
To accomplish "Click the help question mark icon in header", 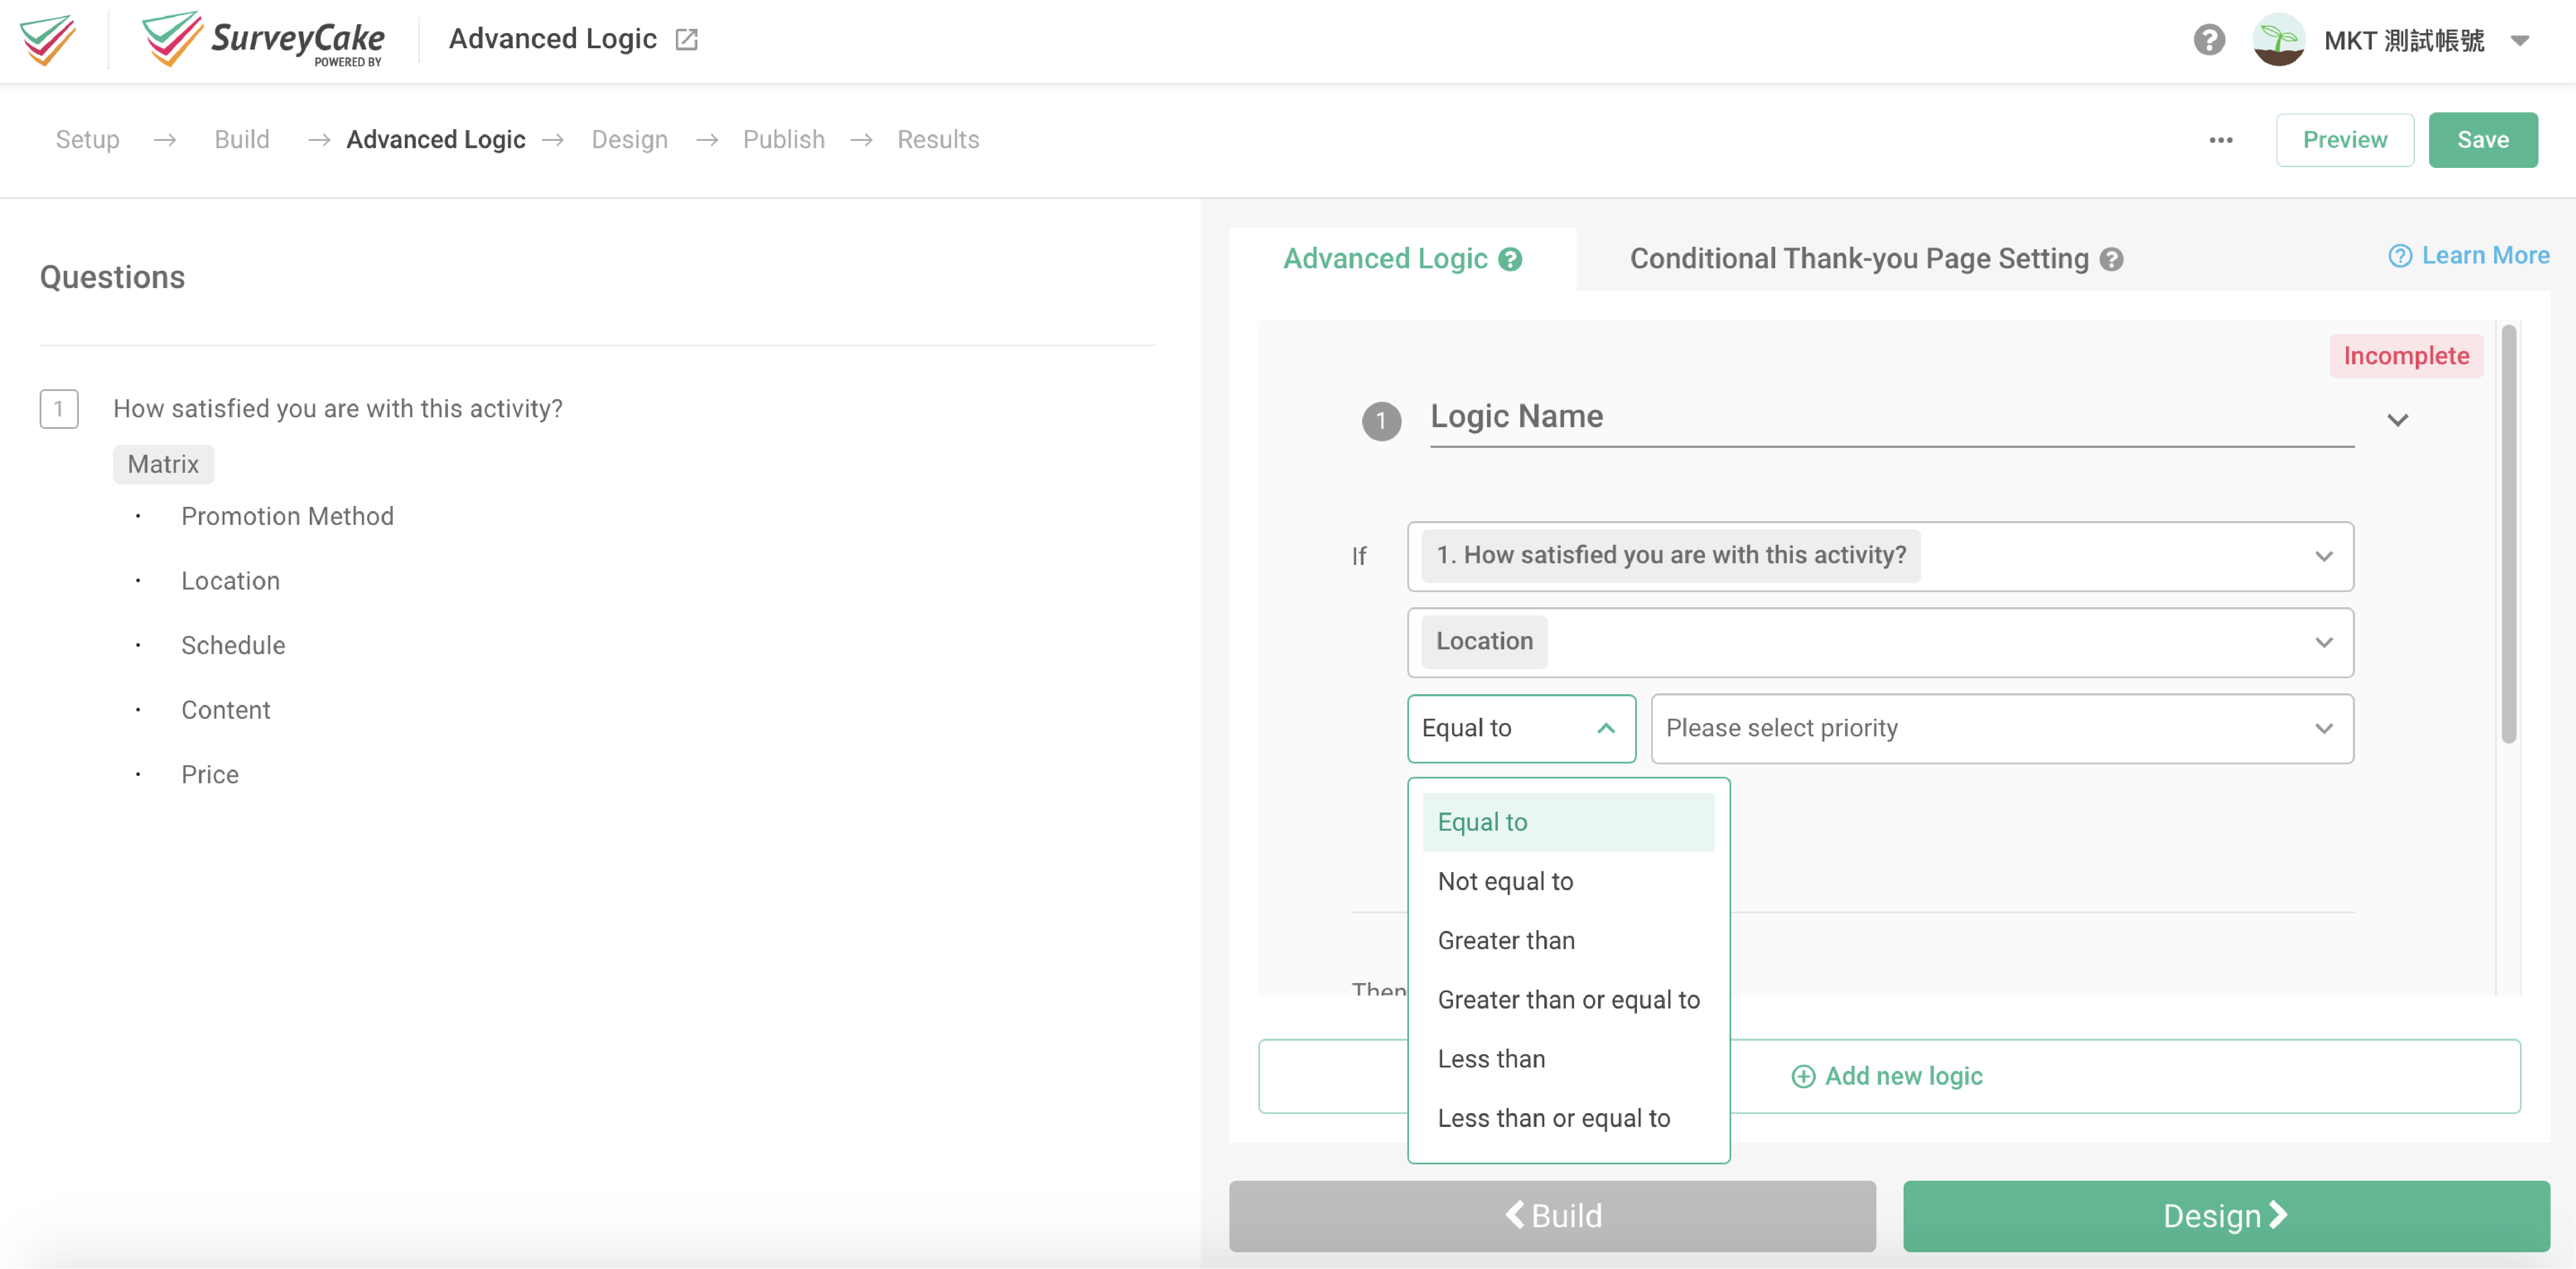I will click(2209, 39).
